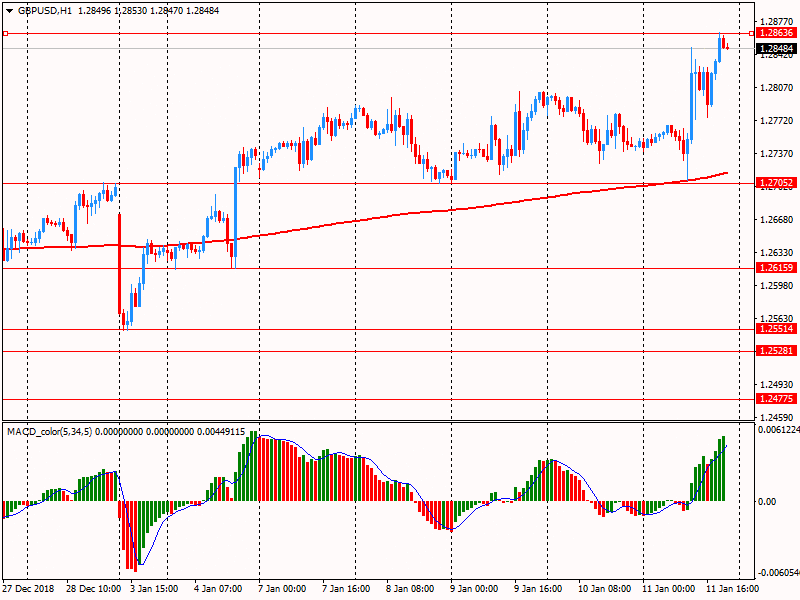Click the 1.28770 value on price scale
800x600 pixels.
pyautogui.click(x=776, y=21)
